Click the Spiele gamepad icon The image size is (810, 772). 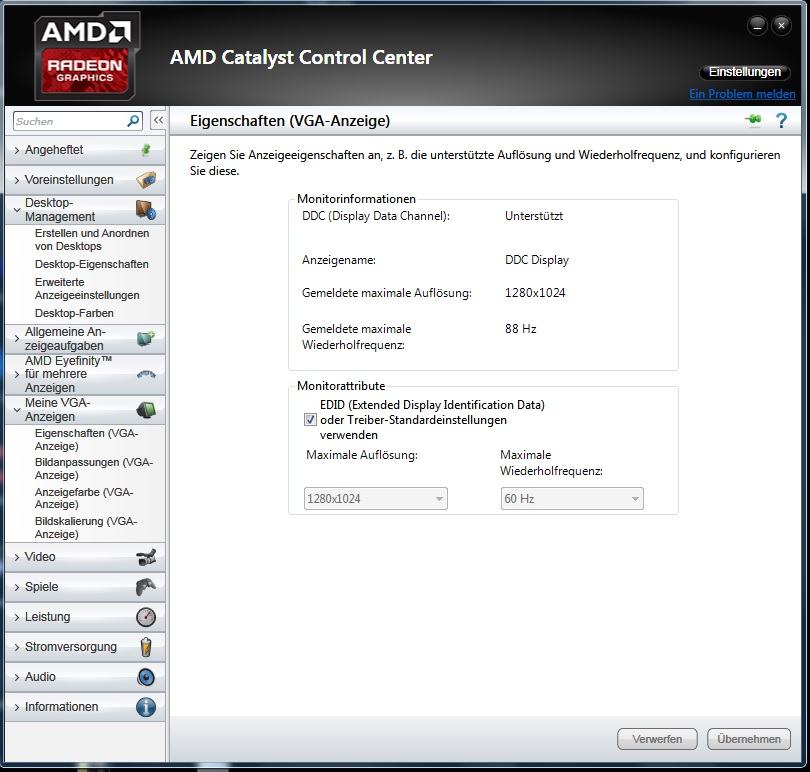click(146, 587)
